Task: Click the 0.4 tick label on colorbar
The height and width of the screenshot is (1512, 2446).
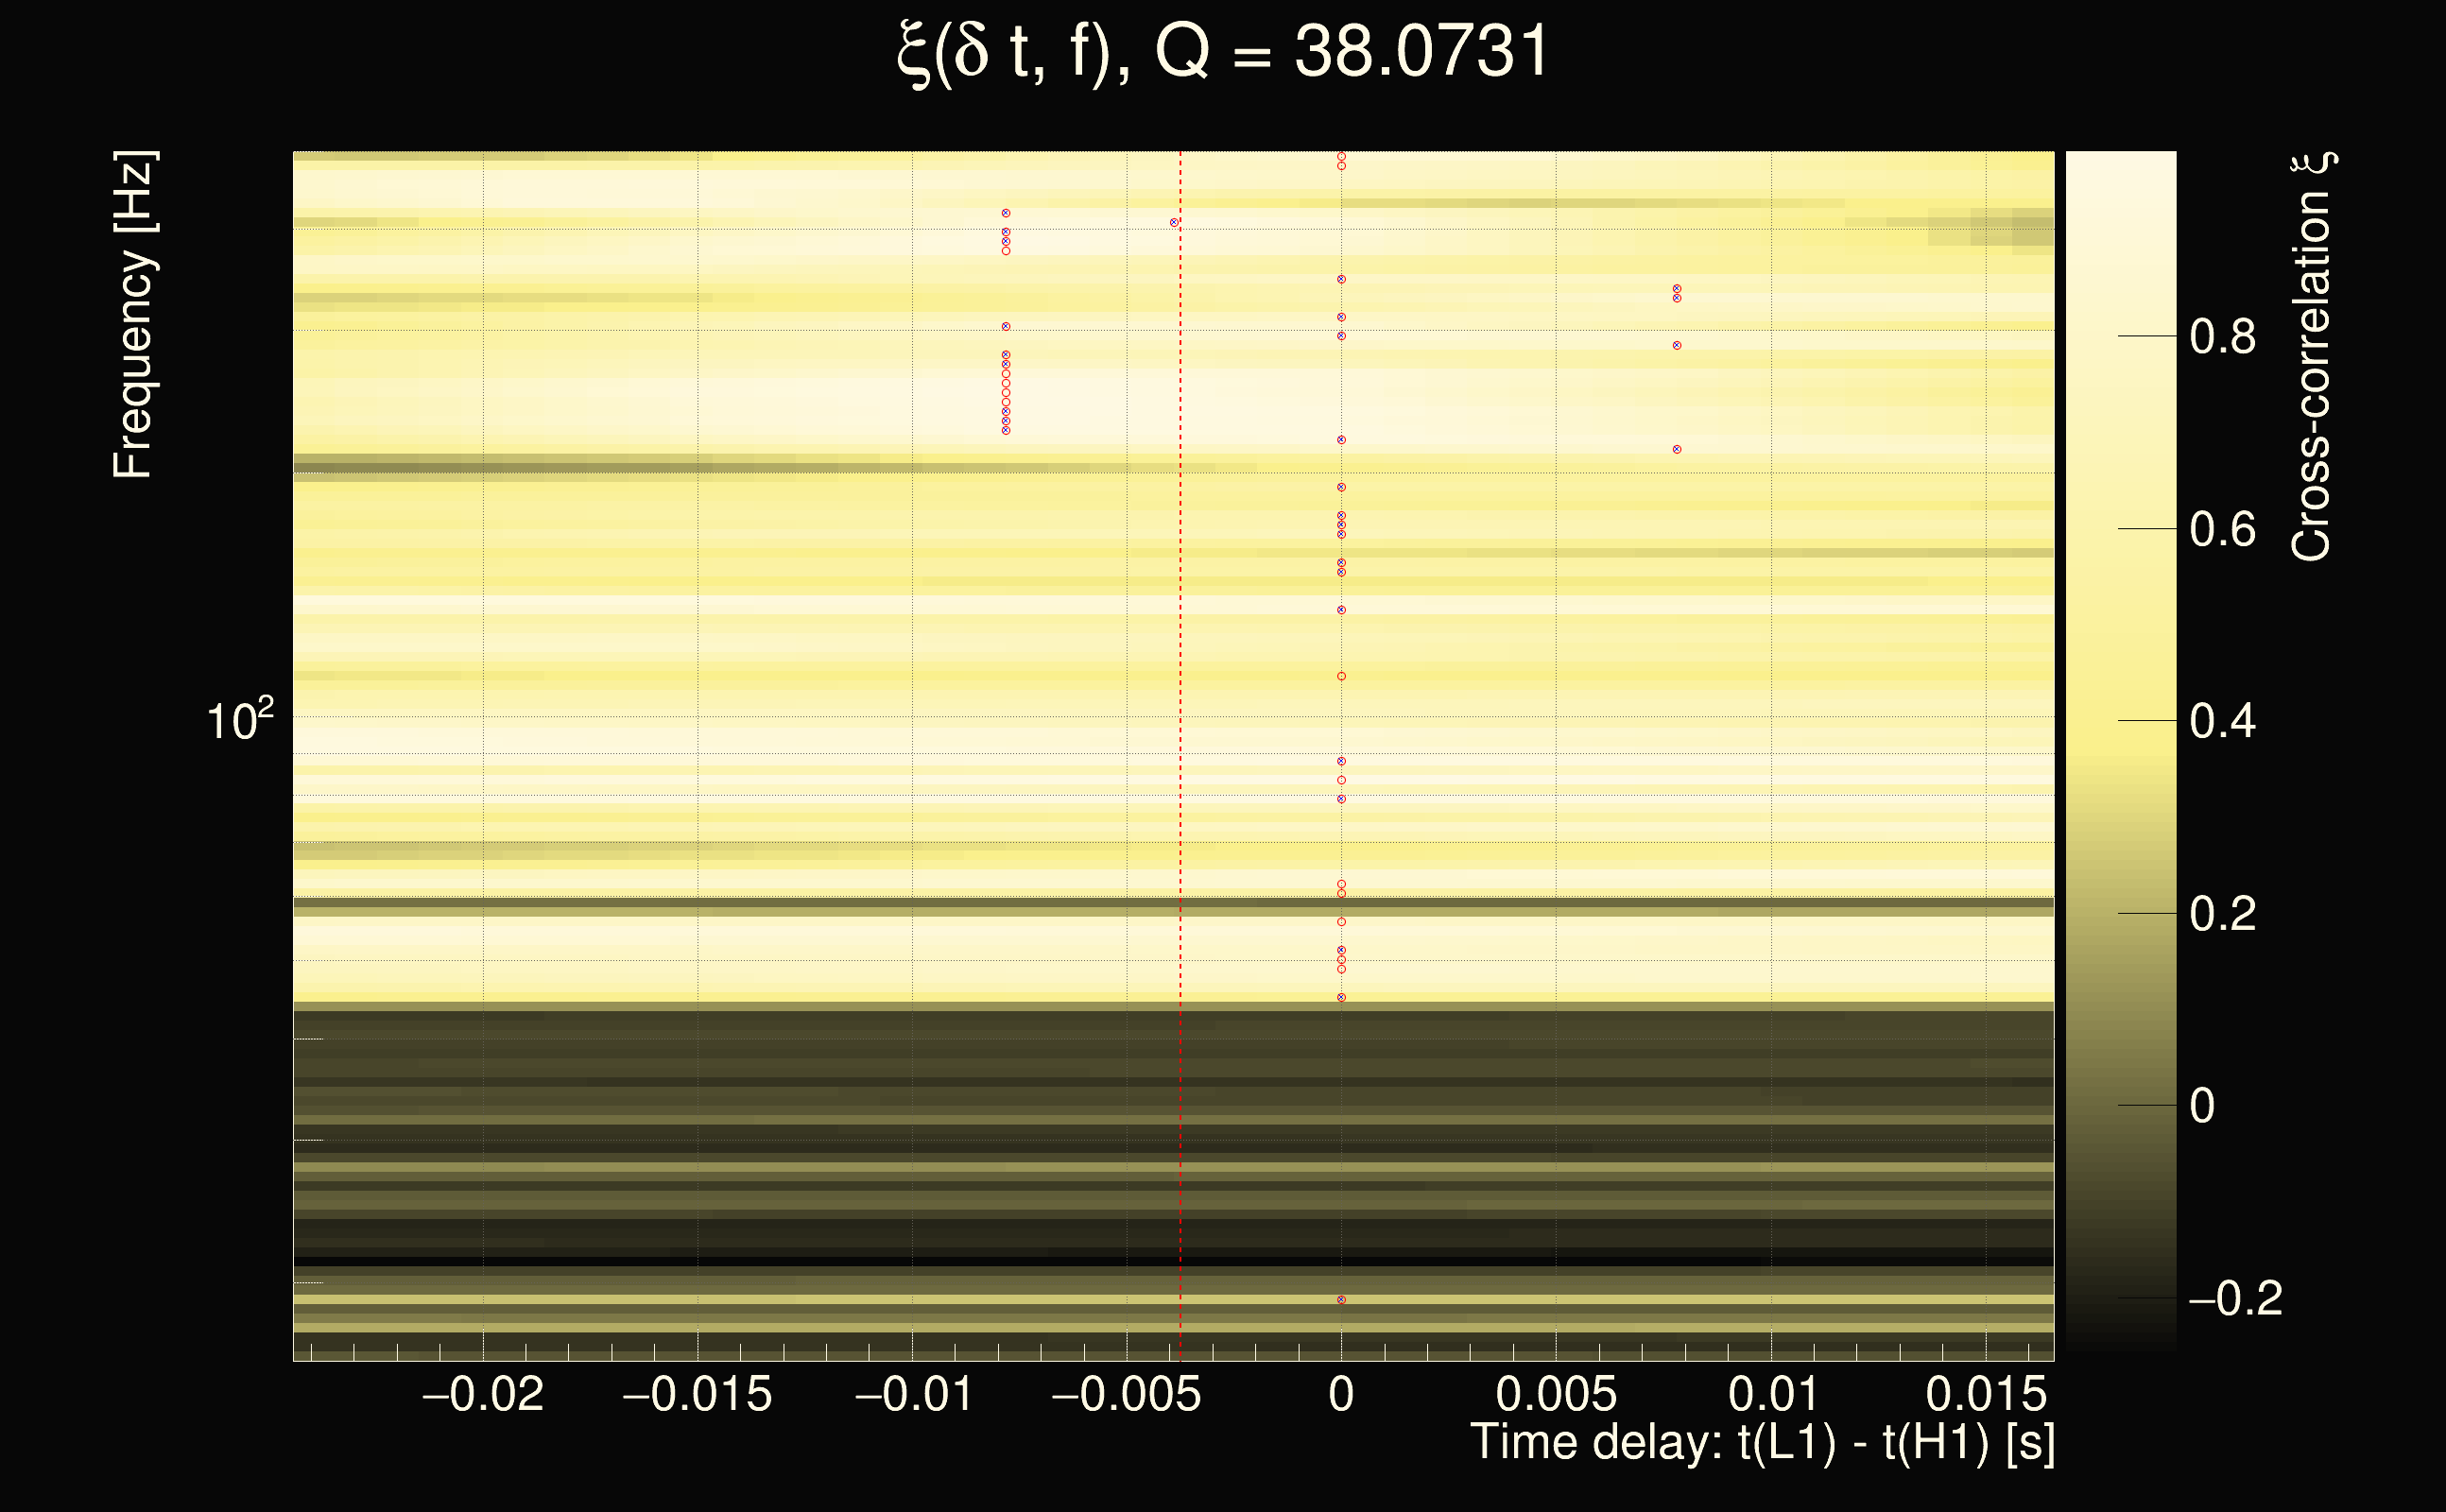Action: [2222, 721]
